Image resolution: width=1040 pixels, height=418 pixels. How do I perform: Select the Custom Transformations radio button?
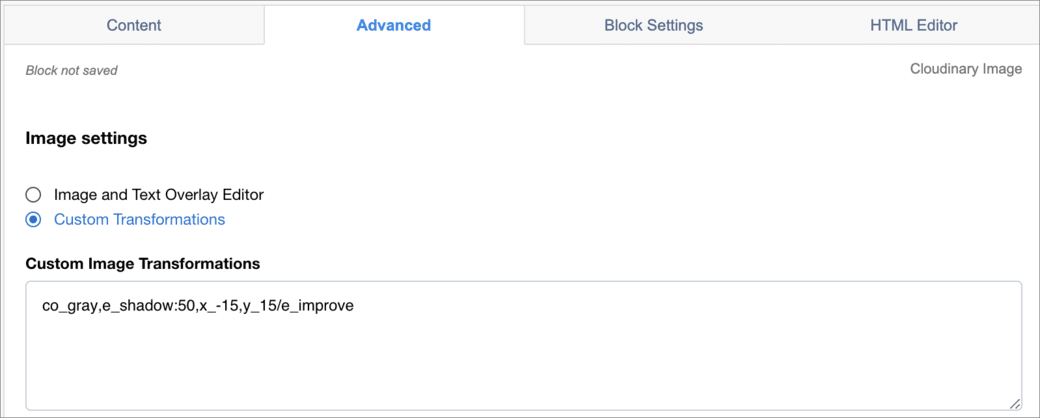(x=33, y=219)
